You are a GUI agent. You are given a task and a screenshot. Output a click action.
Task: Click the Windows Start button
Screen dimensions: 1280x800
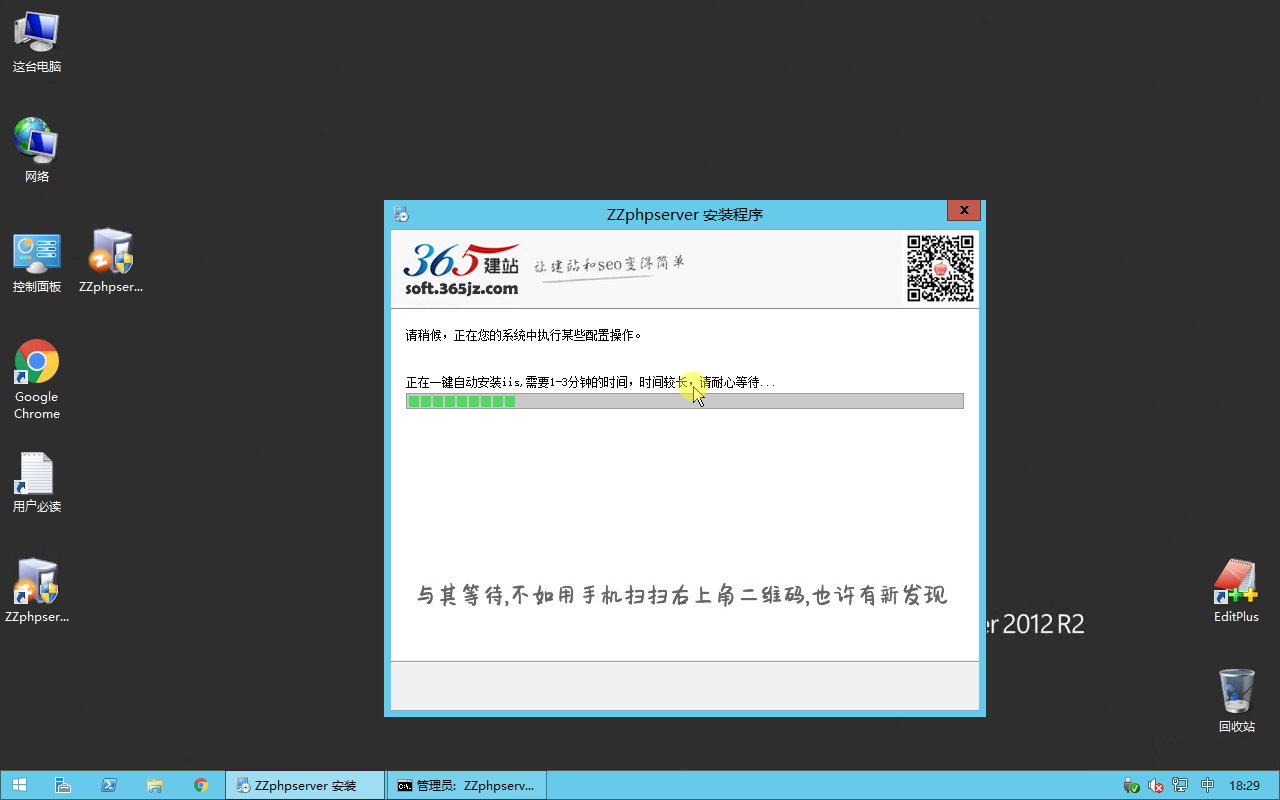tap(19, 785)
